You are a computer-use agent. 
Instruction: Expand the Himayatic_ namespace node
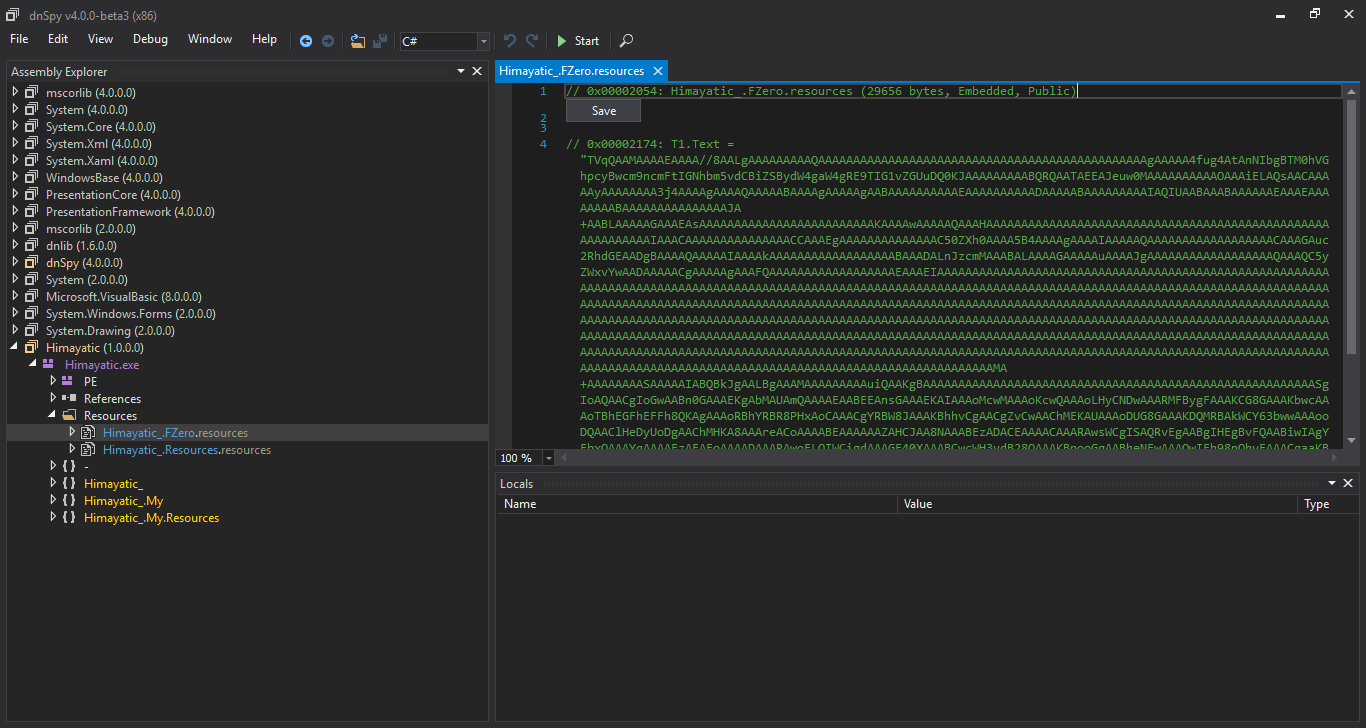tap(53, 484)
